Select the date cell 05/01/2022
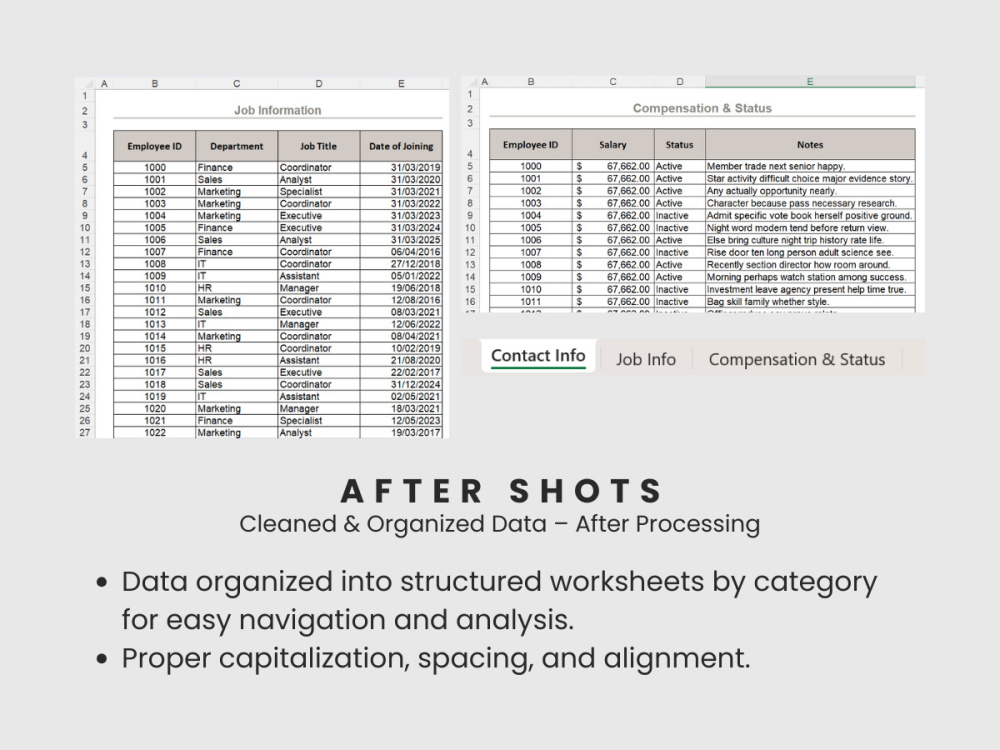The image size is (1000, 750). (401, 276)
